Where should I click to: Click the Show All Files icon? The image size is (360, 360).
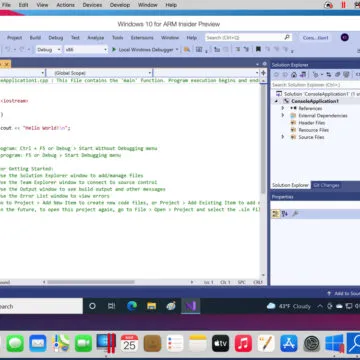(347, 75)
